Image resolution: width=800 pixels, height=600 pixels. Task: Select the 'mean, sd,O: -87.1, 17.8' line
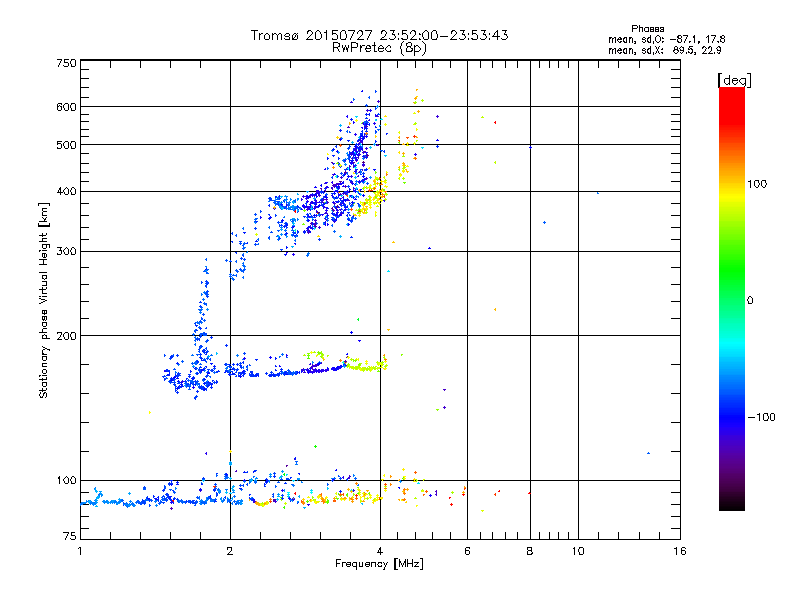[x=666, y=39]
